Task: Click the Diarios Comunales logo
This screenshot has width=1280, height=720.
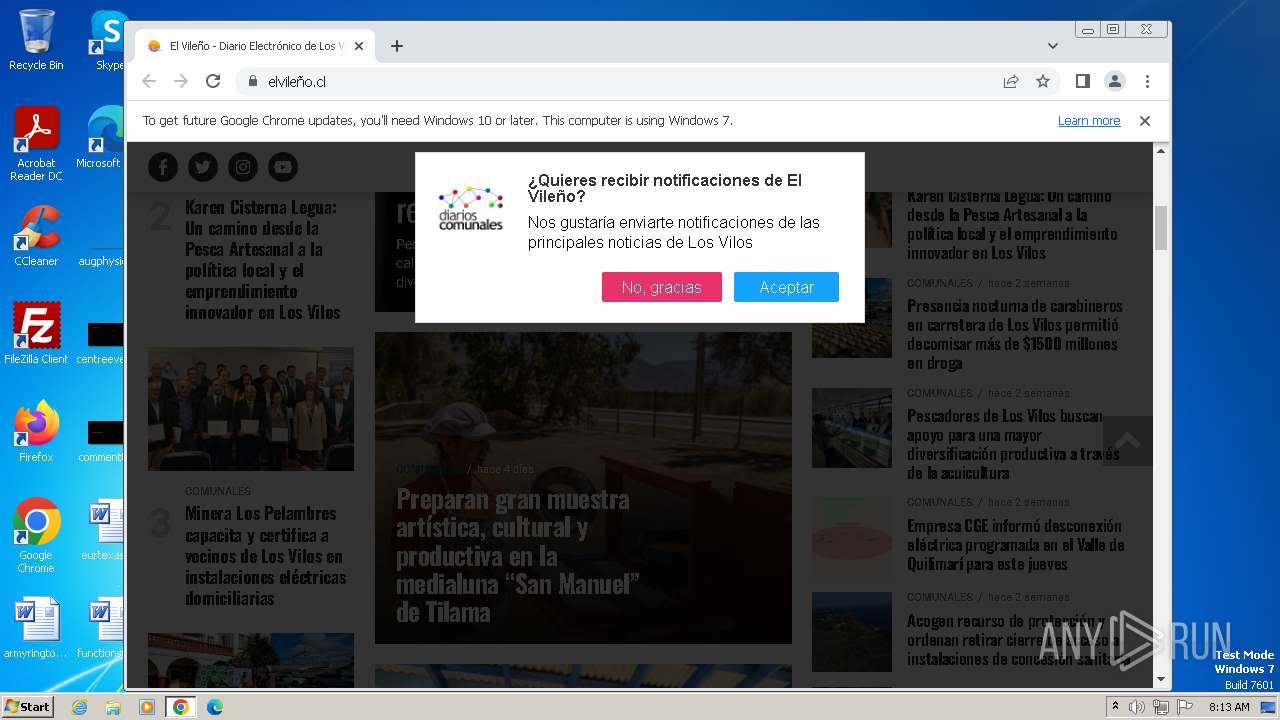Action: pos(471,208)
